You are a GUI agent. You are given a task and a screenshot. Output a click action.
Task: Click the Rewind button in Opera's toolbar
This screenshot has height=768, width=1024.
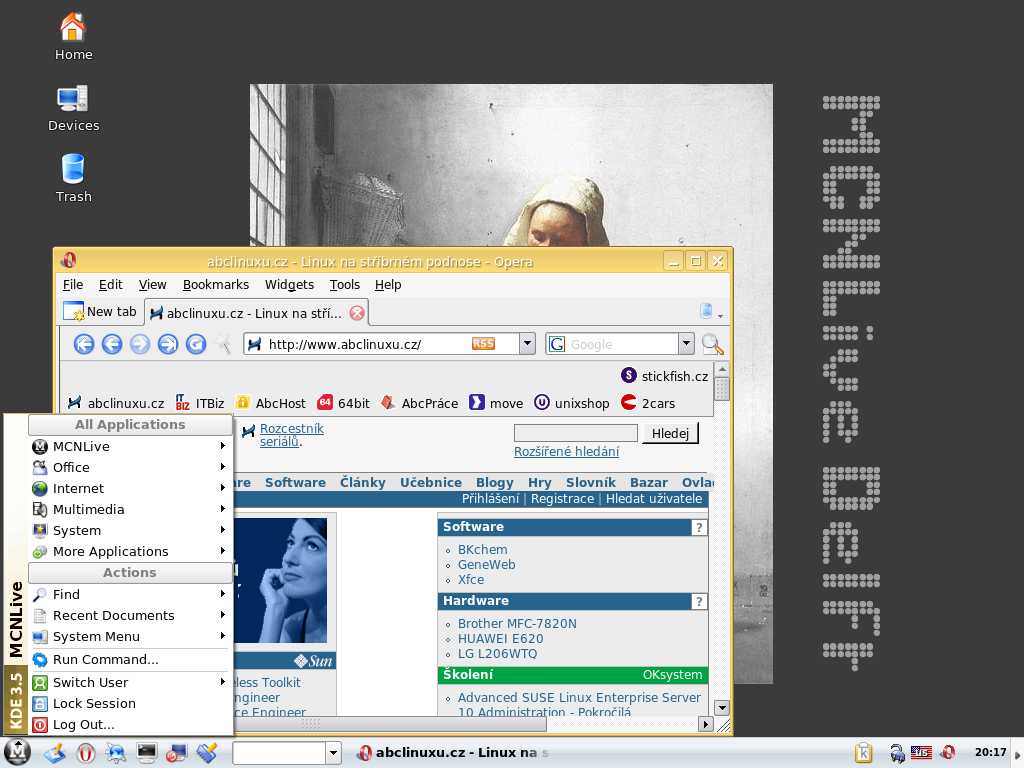84,344
